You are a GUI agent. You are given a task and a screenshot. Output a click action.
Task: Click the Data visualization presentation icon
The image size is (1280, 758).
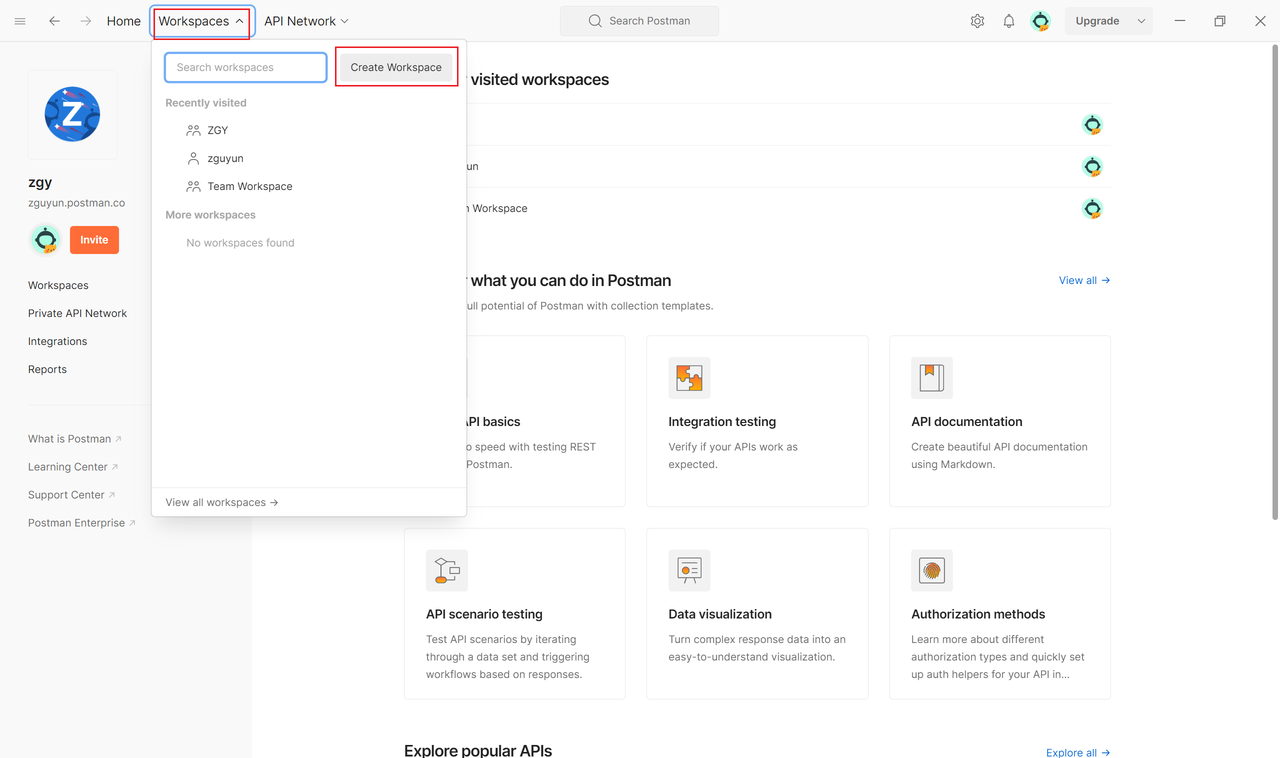click(689, 571)
